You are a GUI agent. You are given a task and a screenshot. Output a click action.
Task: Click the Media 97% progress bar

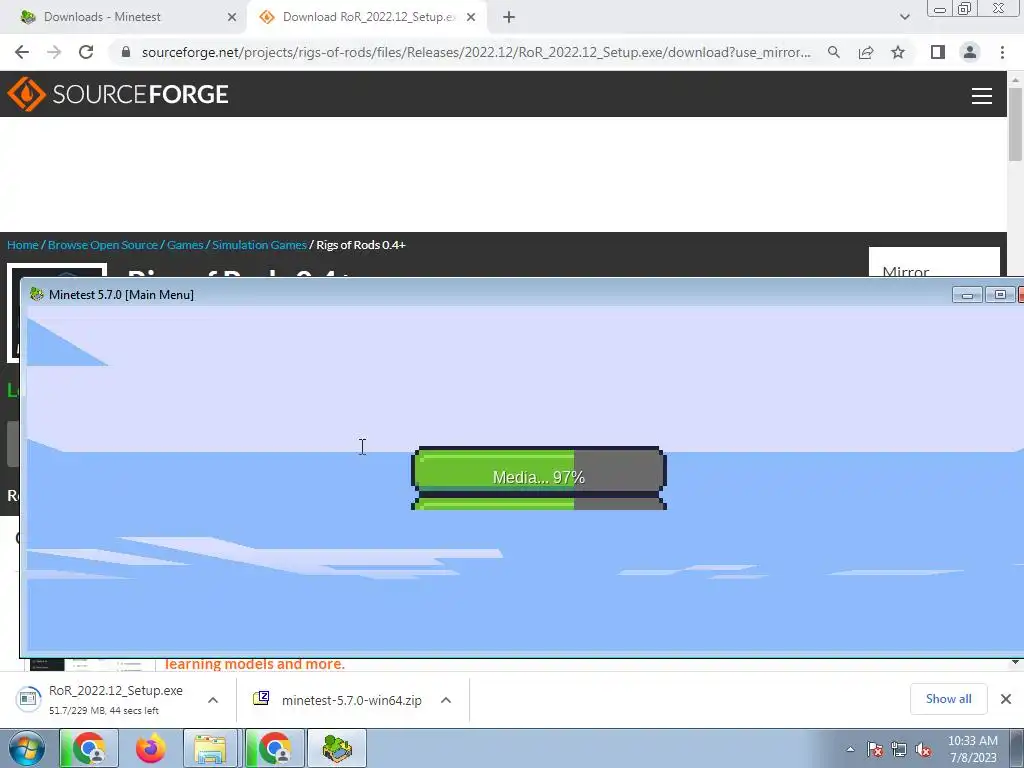[x=539, y=468]
